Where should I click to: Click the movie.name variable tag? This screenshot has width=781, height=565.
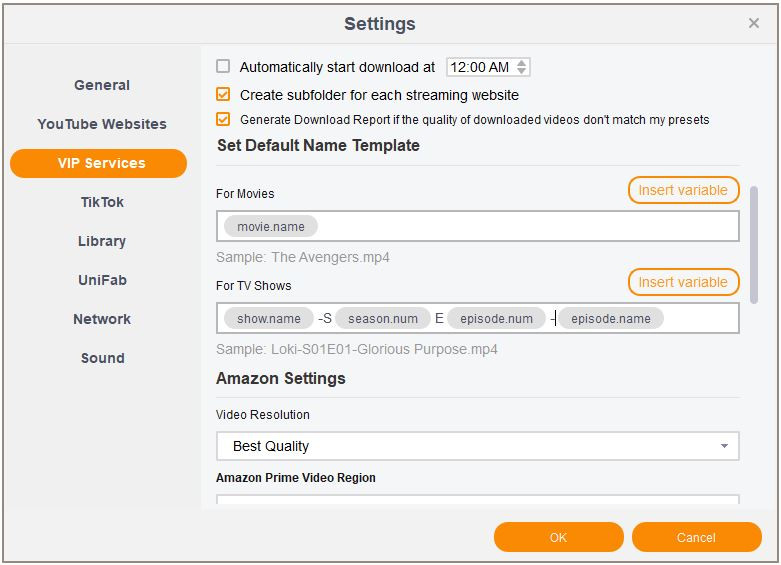pyautogui.click(x=271, y=227)
